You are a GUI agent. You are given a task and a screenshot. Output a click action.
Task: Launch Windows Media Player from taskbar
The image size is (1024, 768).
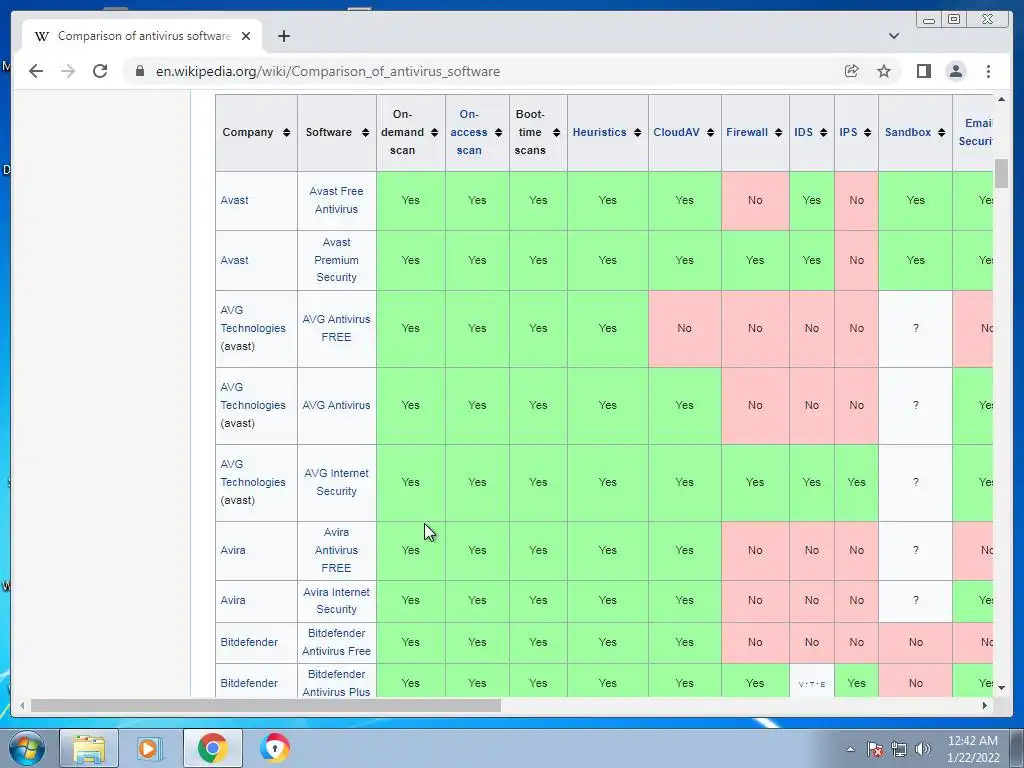150,748
